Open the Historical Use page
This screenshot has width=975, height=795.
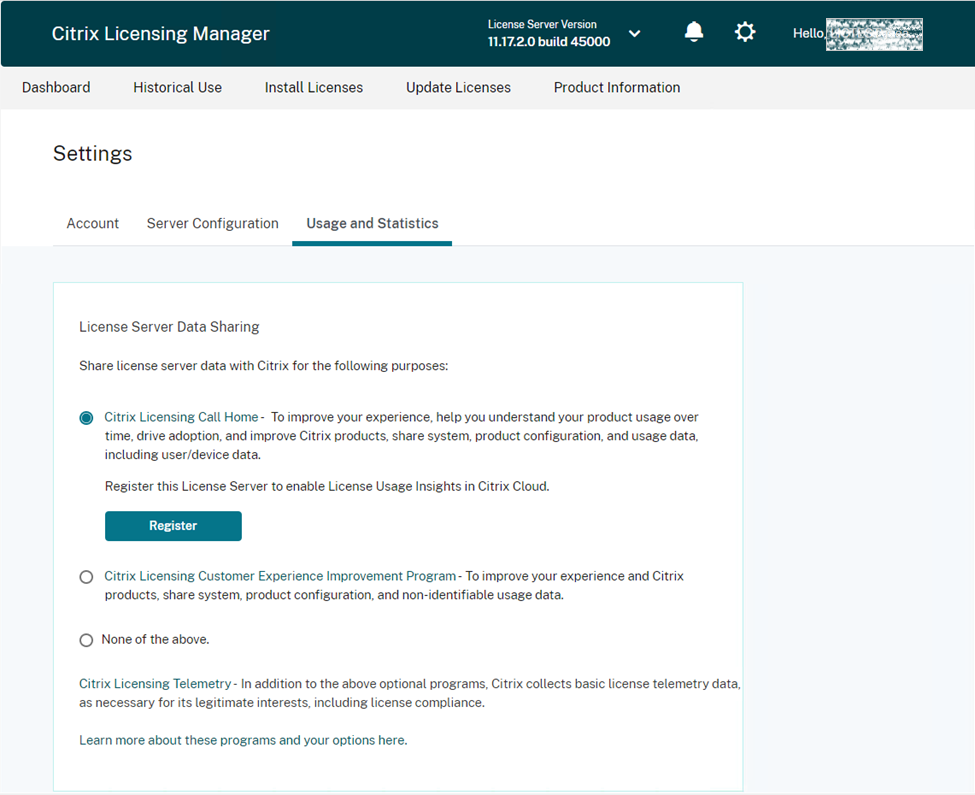tap(177, 88)
